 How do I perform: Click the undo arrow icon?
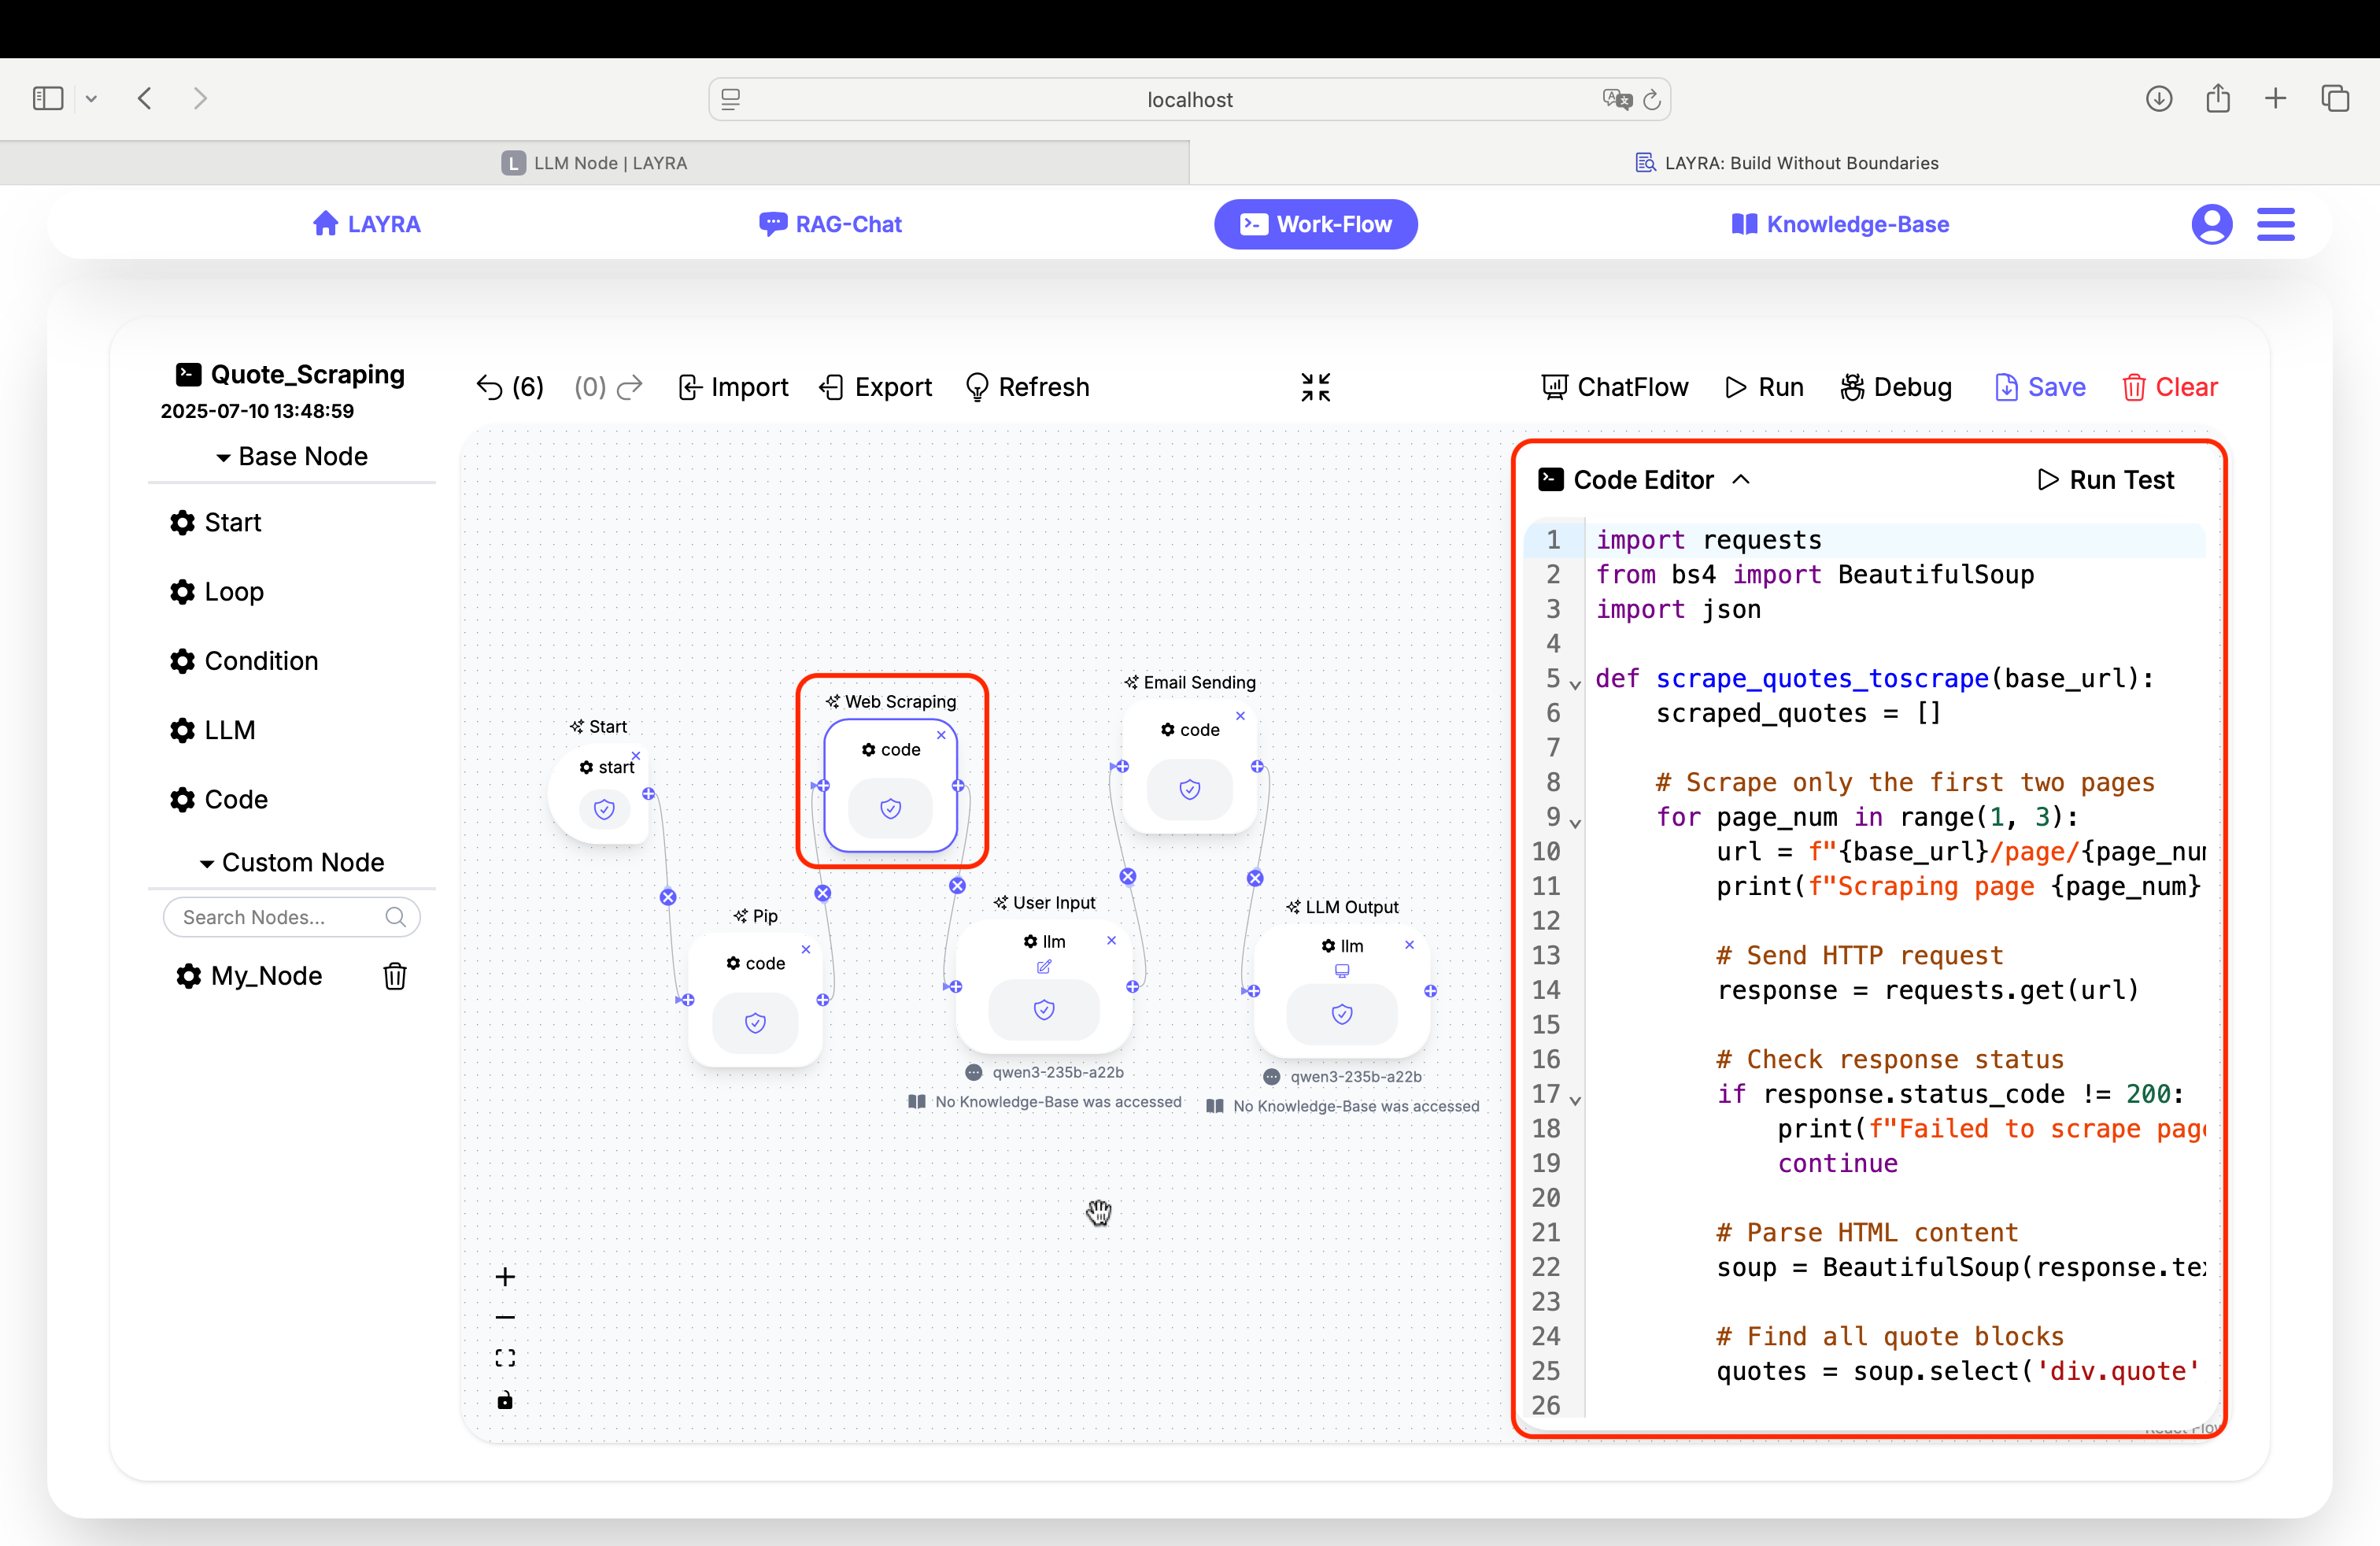pos(489,387)
